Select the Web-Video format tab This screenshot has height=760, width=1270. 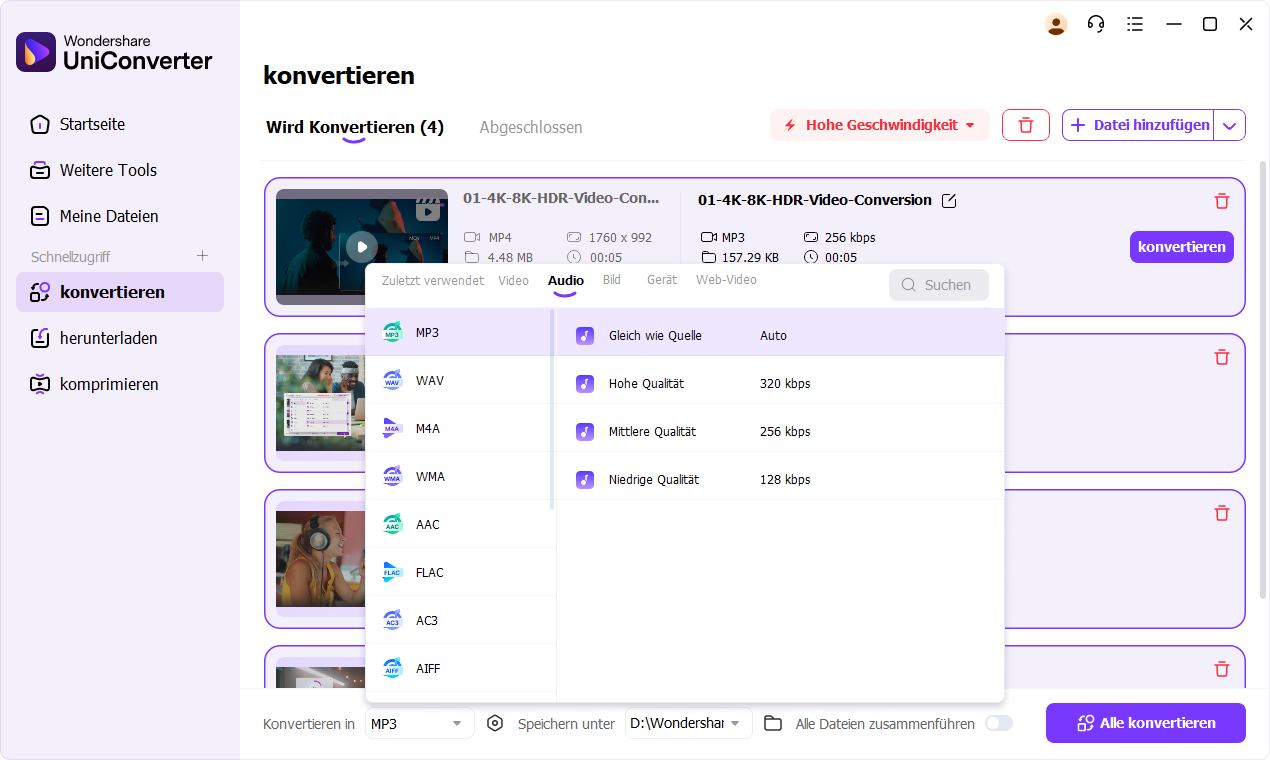point(726,280)
